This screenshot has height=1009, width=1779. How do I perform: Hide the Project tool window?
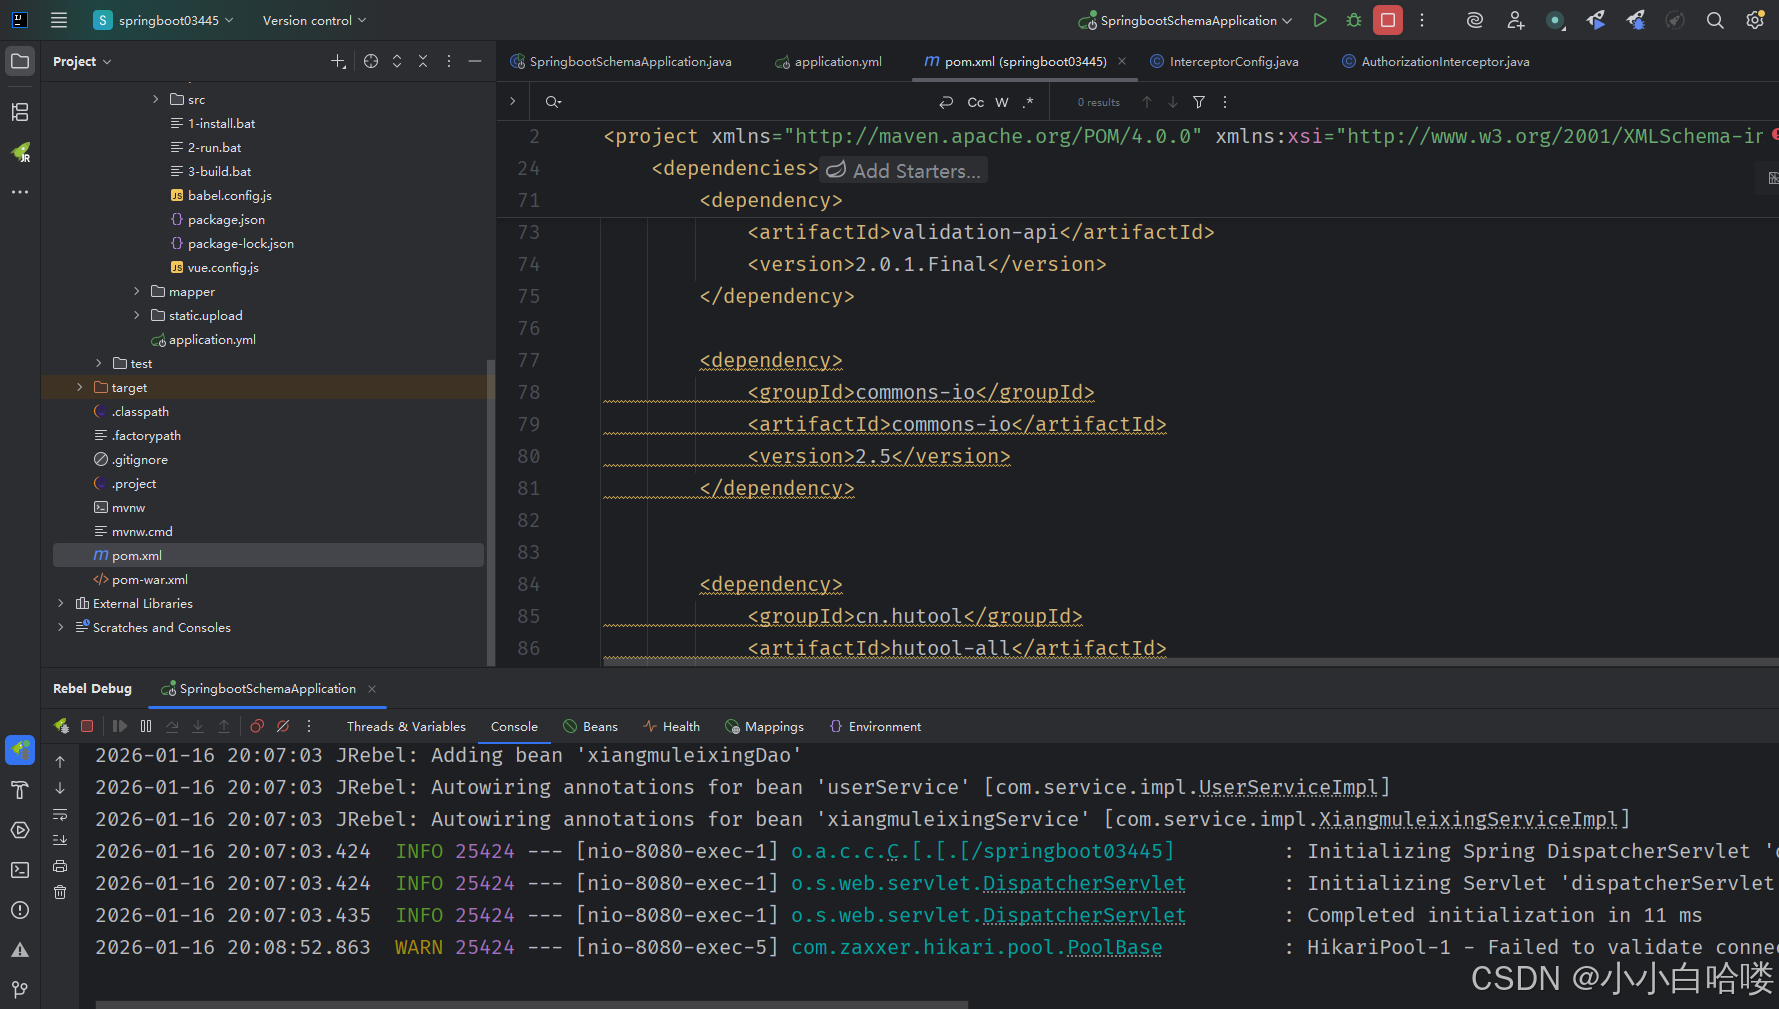(475, 61)
